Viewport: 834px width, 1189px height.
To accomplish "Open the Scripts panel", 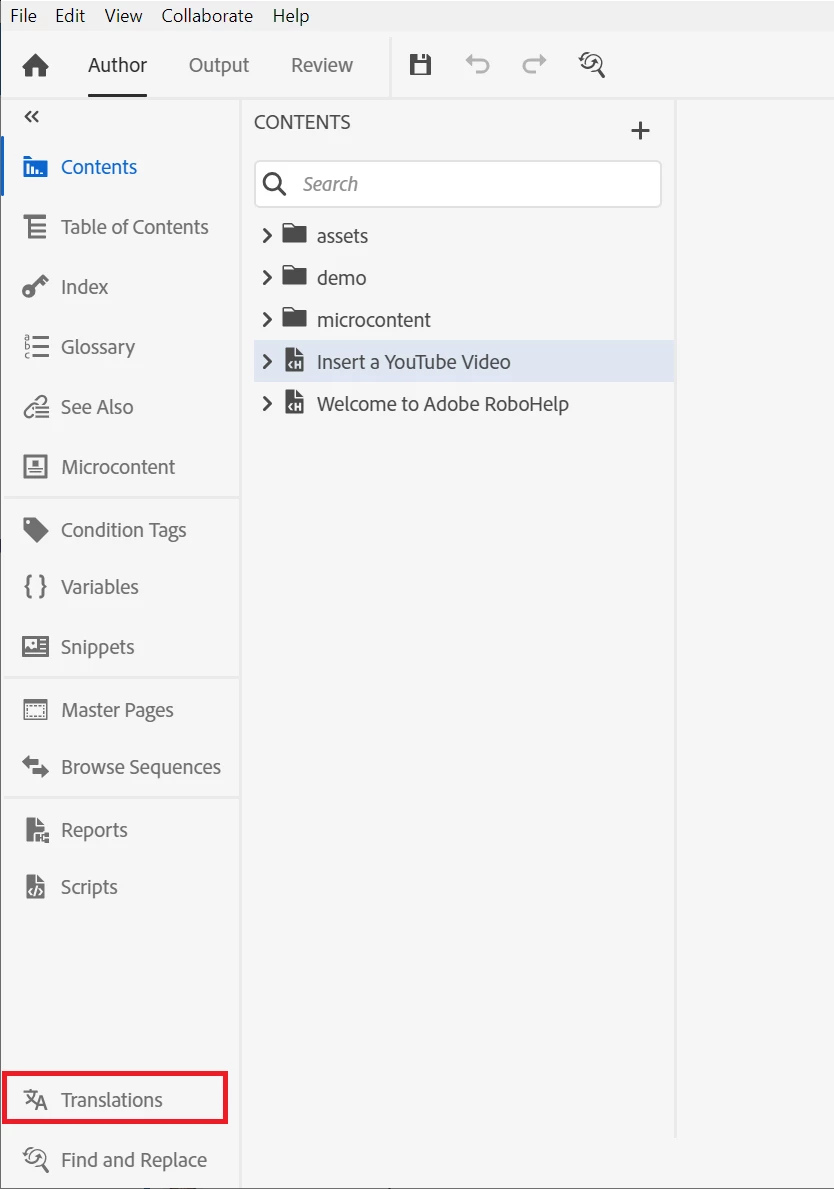I will point(121,886).
